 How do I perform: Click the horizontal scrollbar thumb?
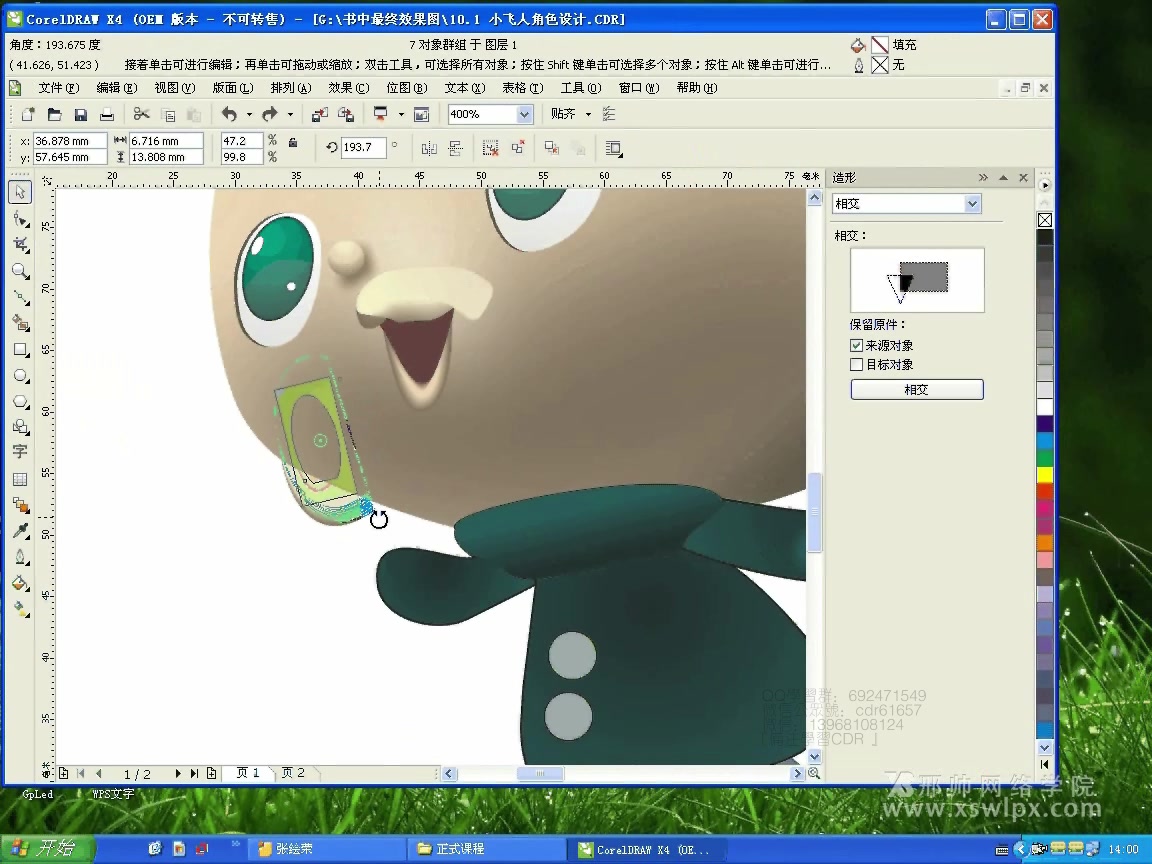(540, 774)
